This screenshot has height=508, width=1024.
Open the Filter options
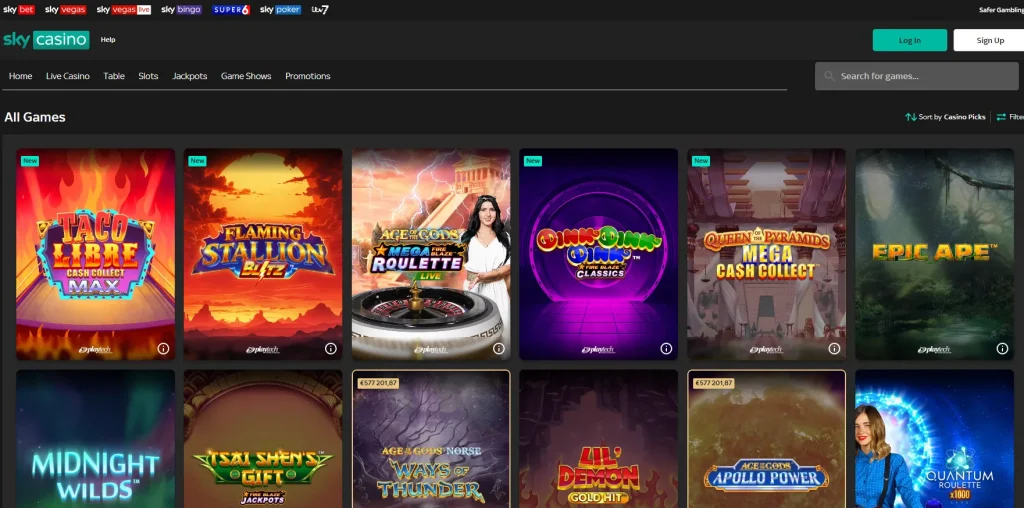1010,117
